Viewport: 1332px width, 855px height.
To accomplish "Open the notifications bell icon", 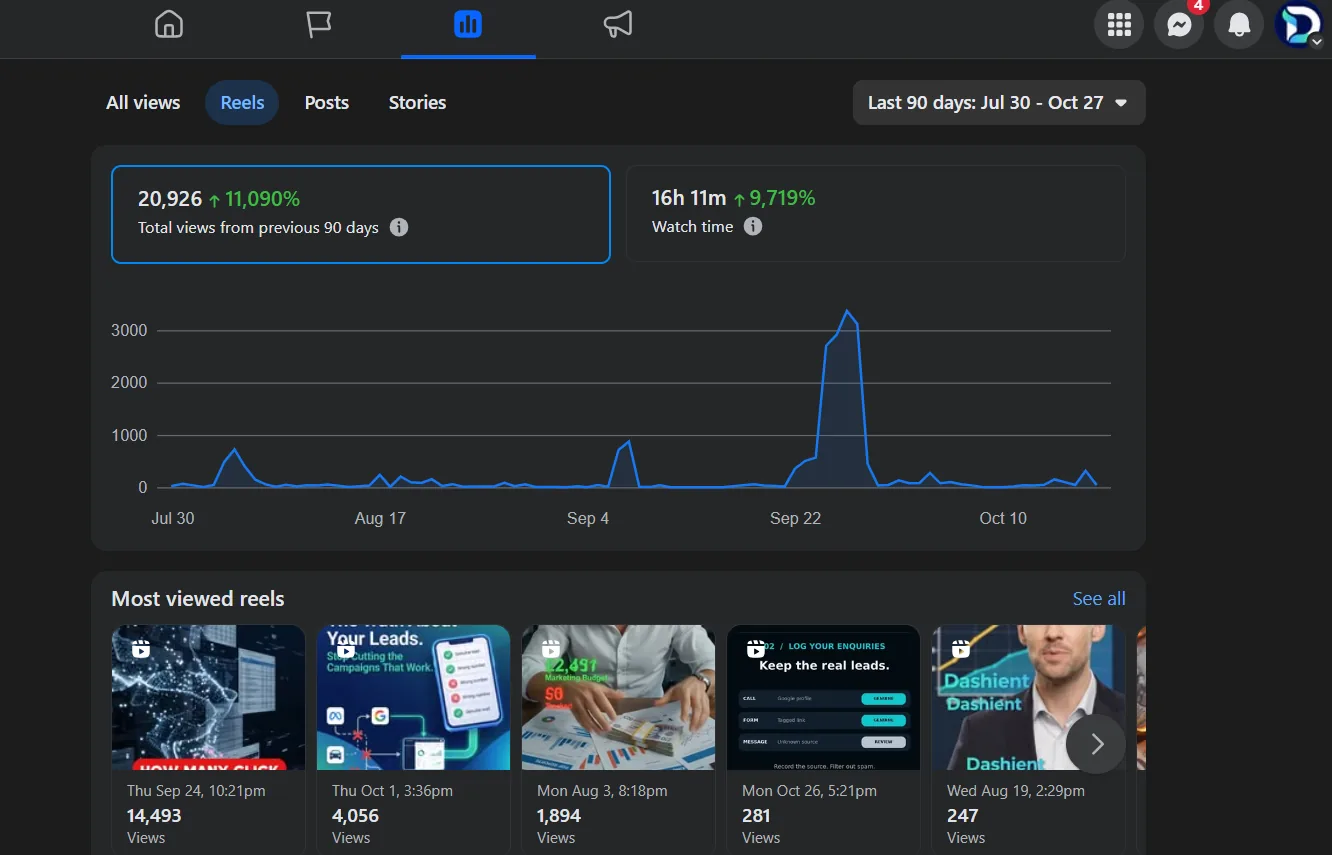I will pos(1239,24).
